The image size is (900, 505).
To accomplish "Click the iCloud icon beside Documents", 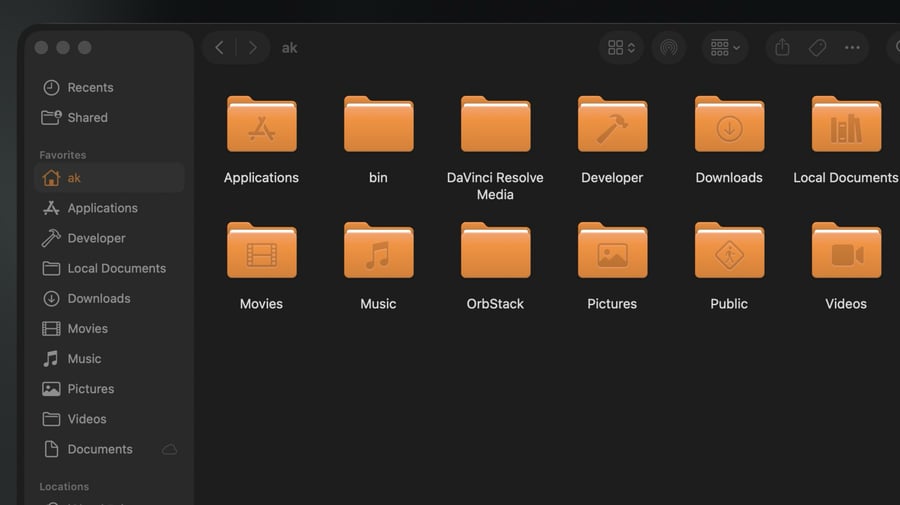I will click(x=169, y=449).
